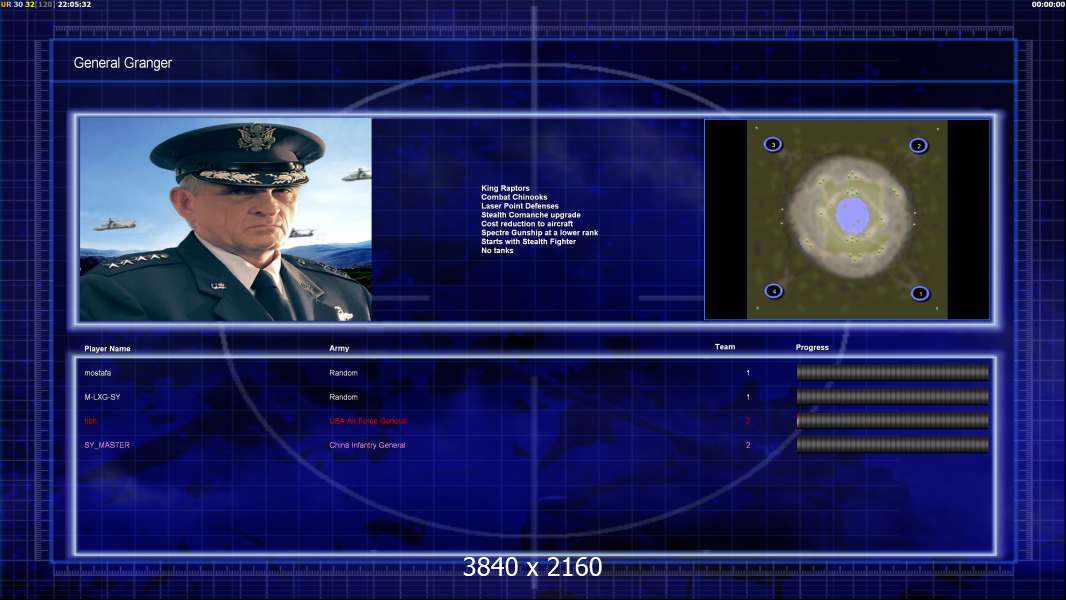Select player 'SY_MASTER' in the list

(x=107, y=445)
